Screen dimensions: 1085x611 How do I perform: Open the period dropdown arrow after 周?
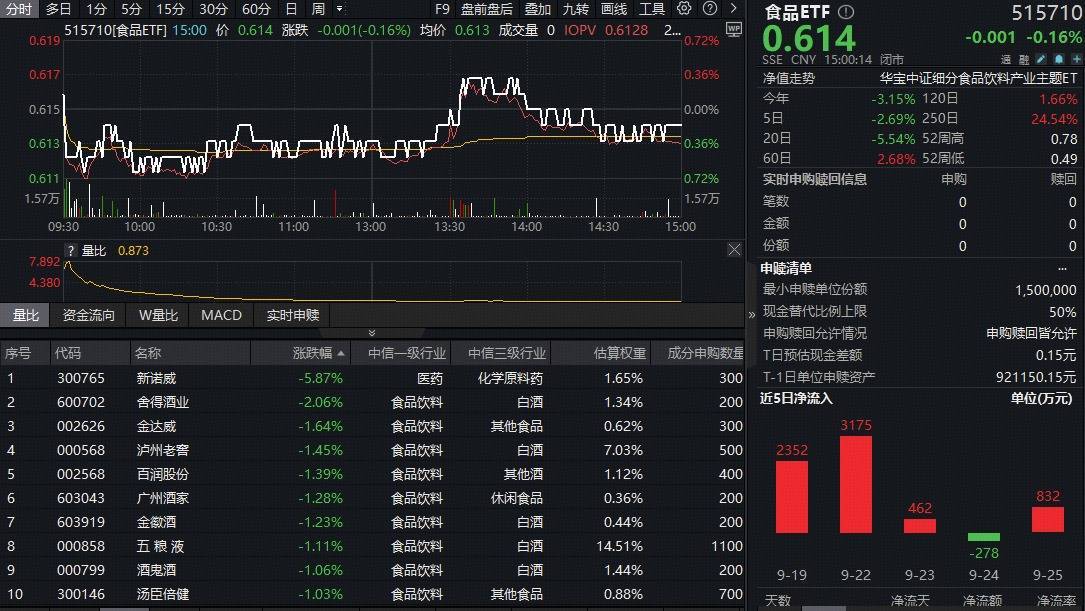339,9
